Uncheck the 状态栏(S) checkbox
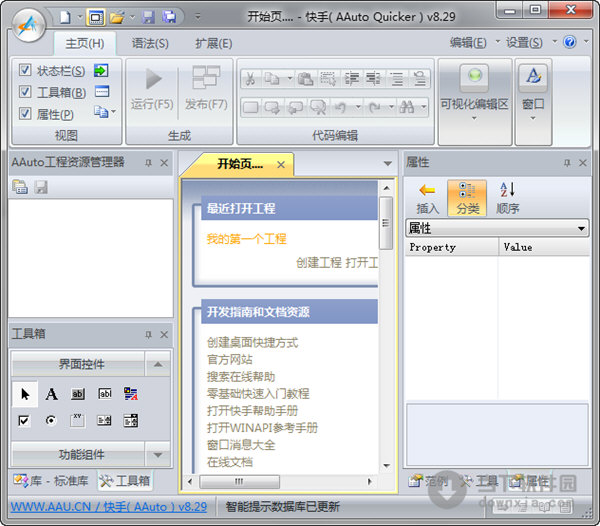600x526 pixels. pyautogui.click(x=25, y=70)
